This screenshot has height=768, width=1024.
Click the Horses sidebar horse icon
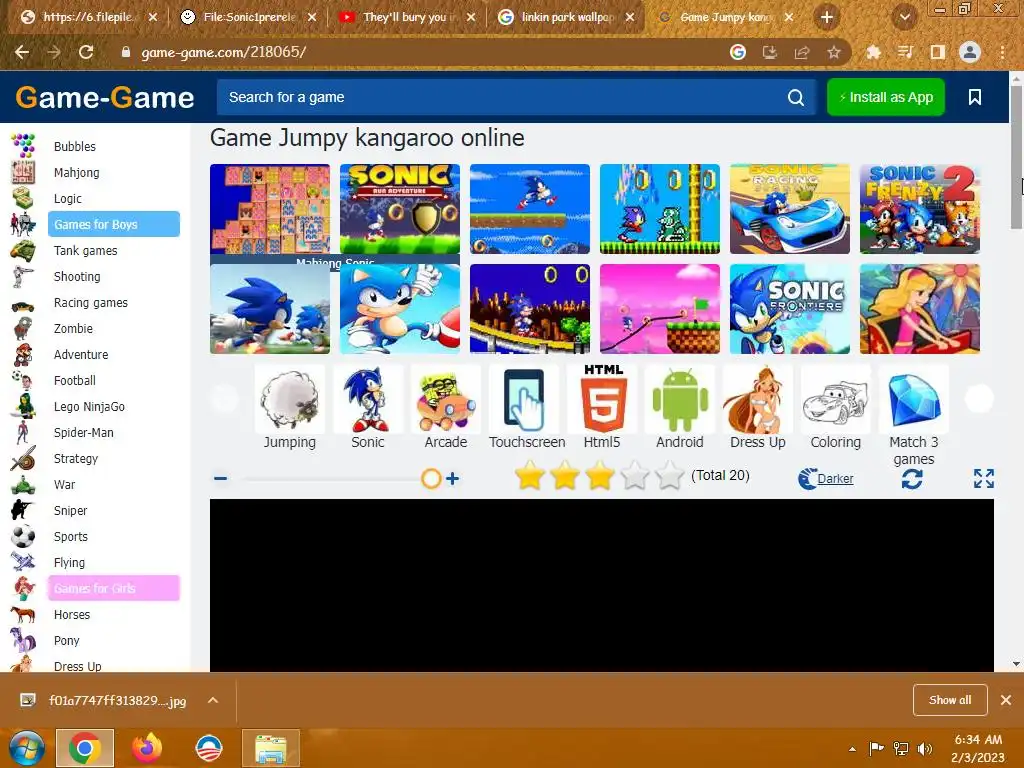coord(24,614)
